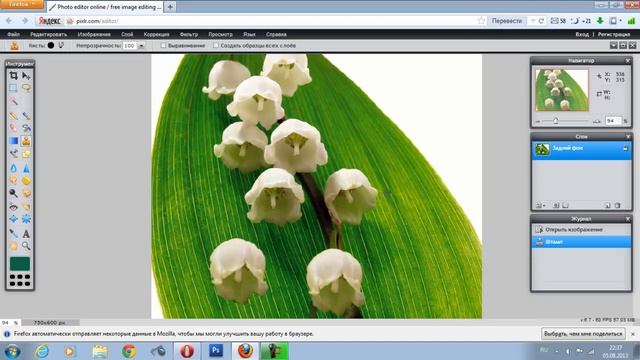This screenshot has width=640, height=360.
Task: Select the Smudge tool
Action: tap(13, 180)
